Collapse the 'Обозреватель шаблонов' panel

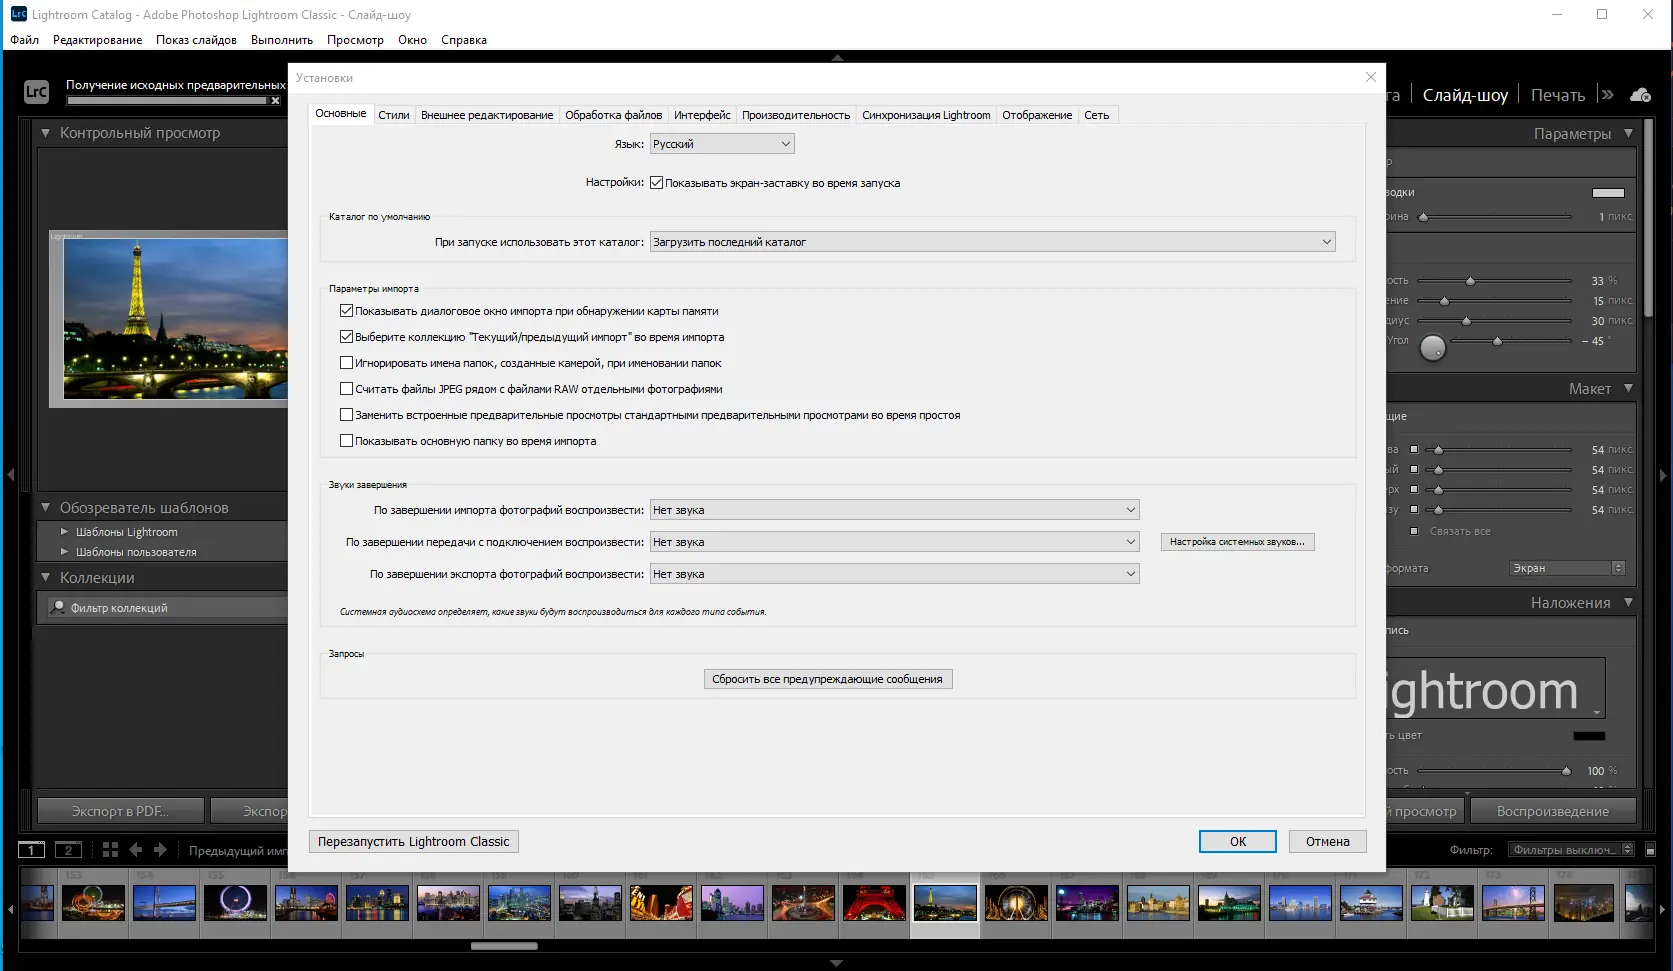click(45, 508)
